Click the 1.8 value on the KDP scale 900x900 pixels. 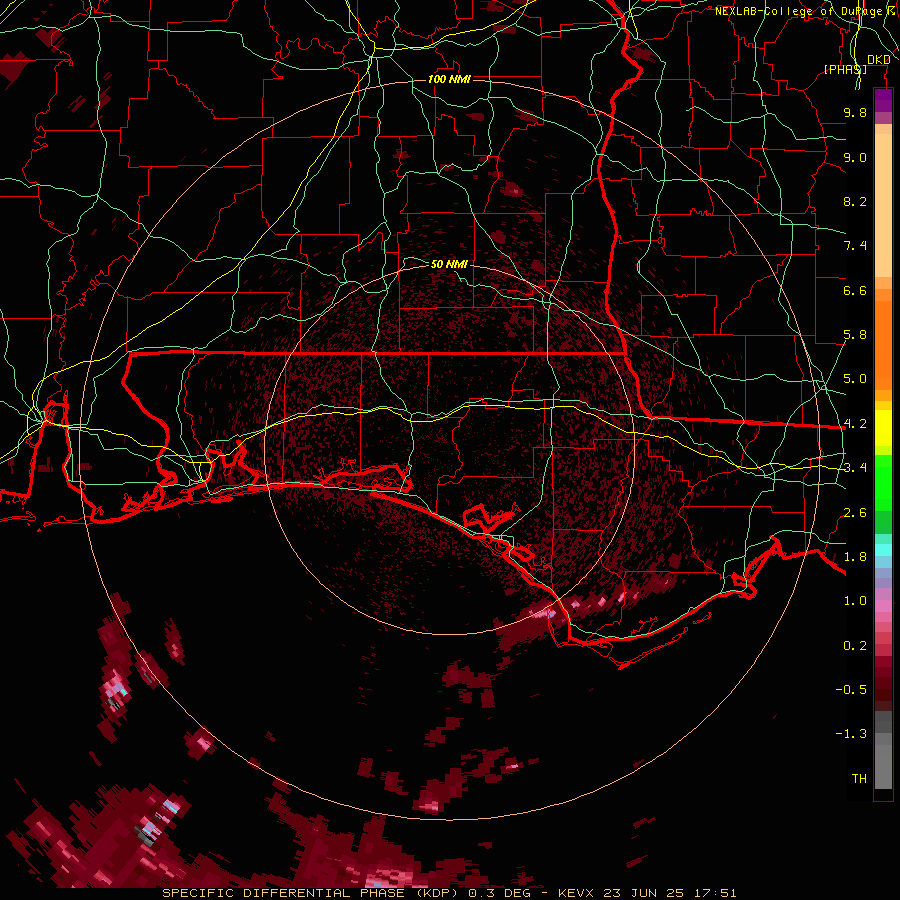(x=855, y=557)
